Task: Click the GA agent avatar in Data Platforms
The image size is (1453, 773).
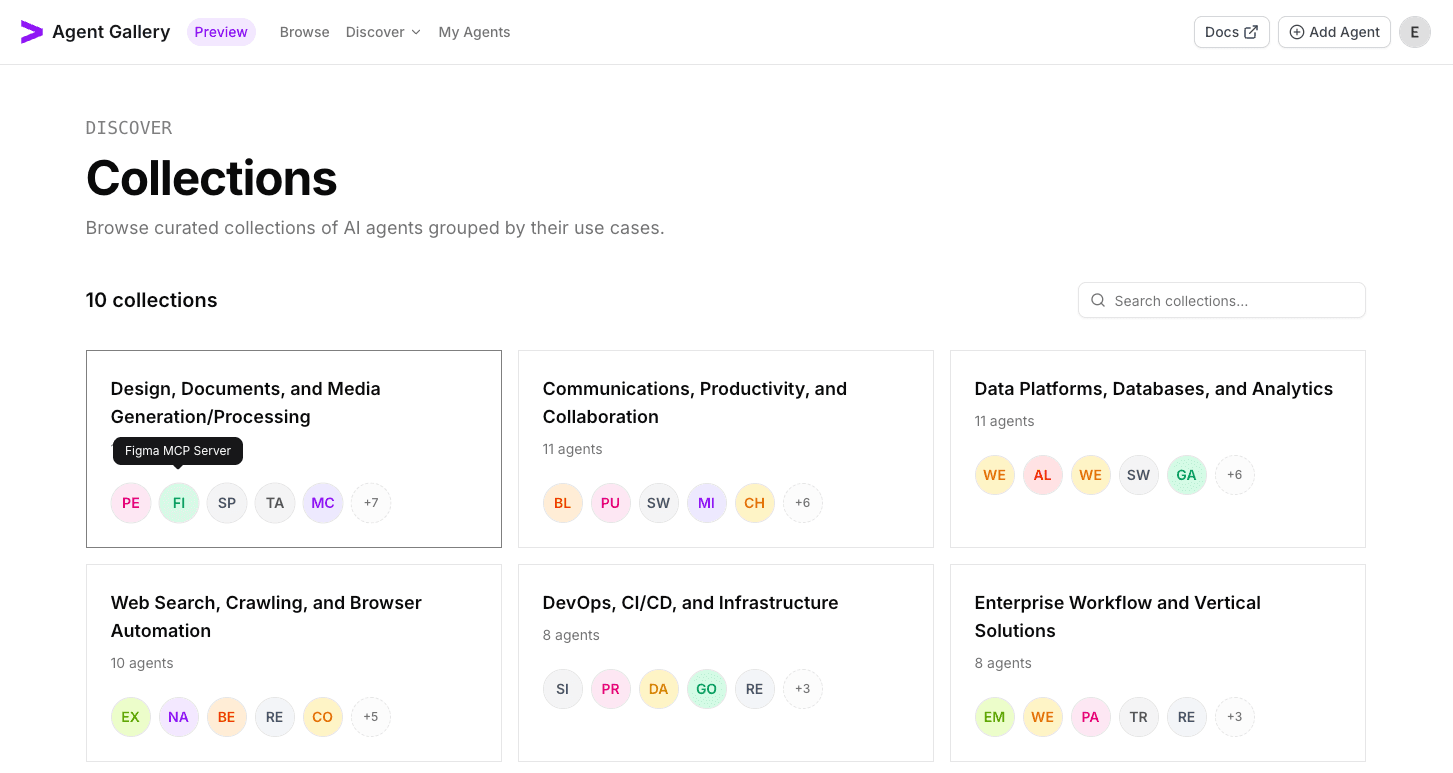Action: [x=1187, y=475]
